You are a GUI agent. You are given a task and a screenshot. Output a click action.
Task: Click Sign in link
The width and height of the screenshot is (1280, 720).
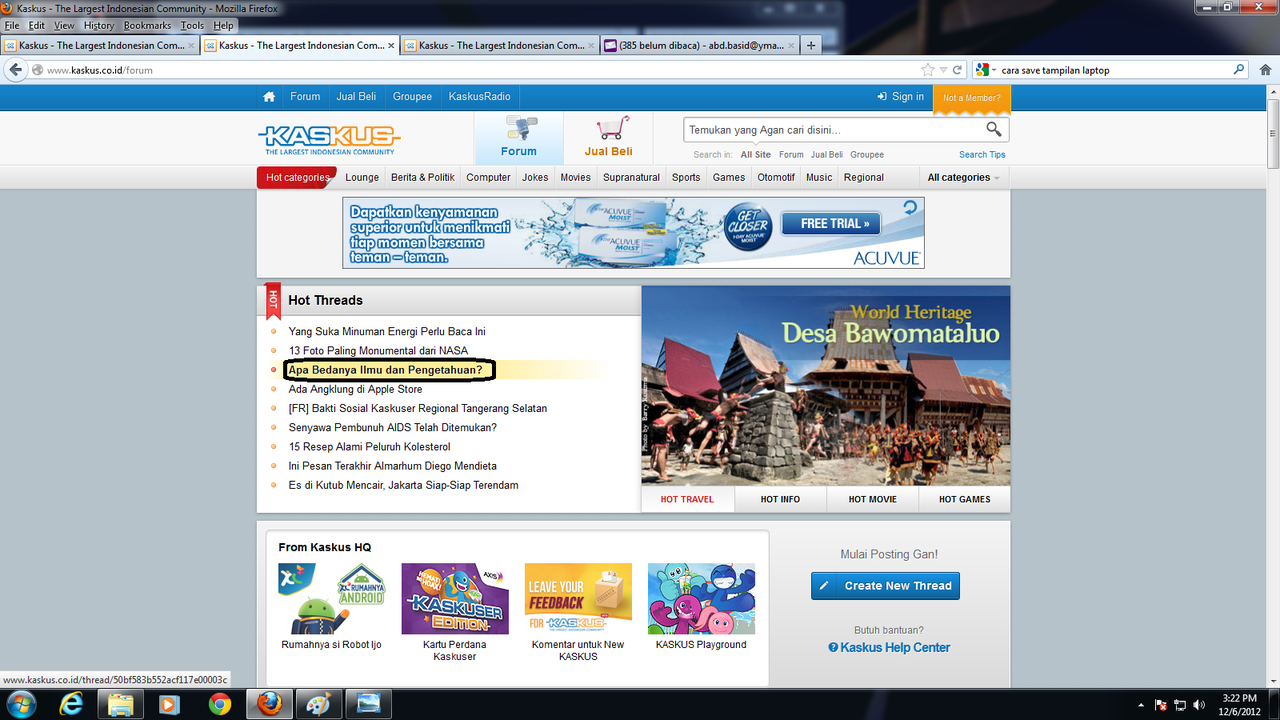tap(900, 97)
